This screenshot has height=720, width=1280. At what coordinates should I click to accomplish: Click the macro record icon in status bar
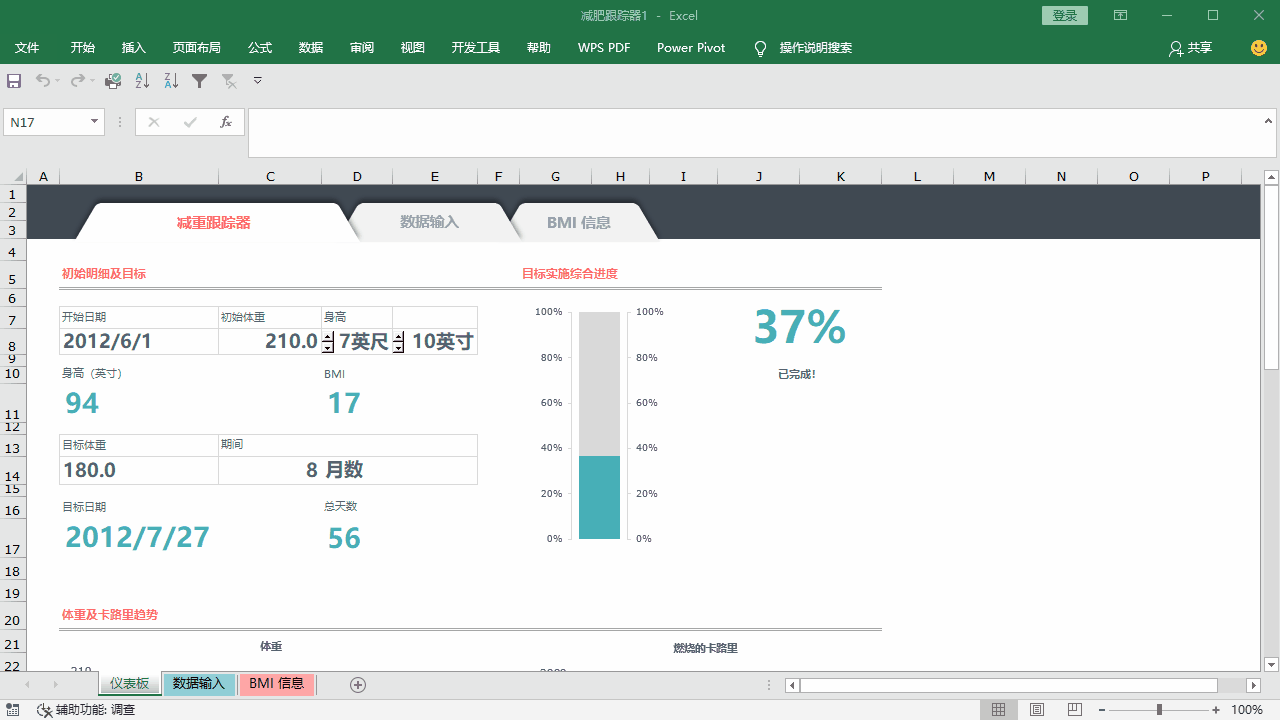coord(14,710)
